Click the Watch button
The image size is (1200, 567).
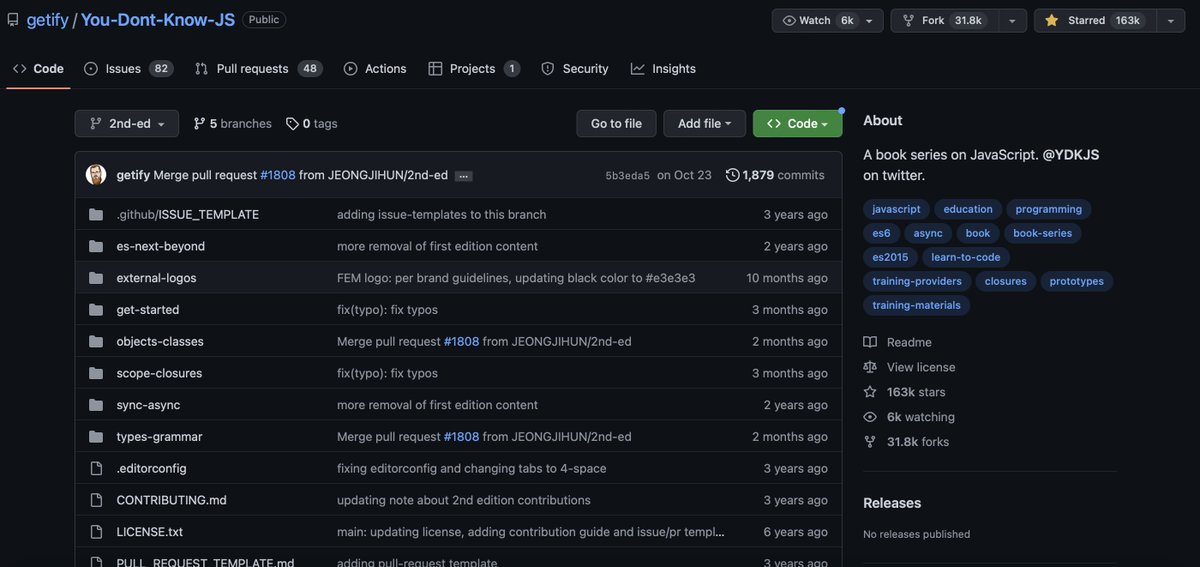[x=818, y=20]
